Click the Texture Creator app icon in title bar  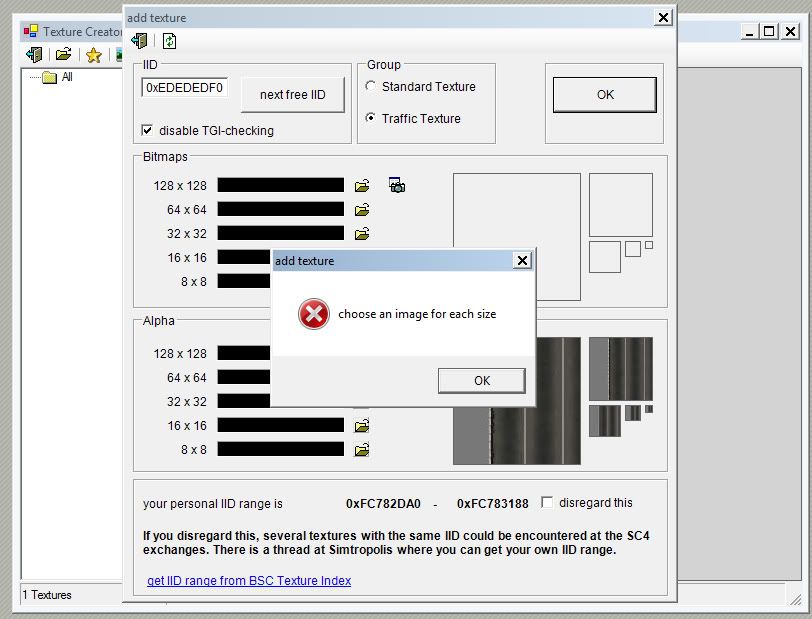[x=31, y=32]
